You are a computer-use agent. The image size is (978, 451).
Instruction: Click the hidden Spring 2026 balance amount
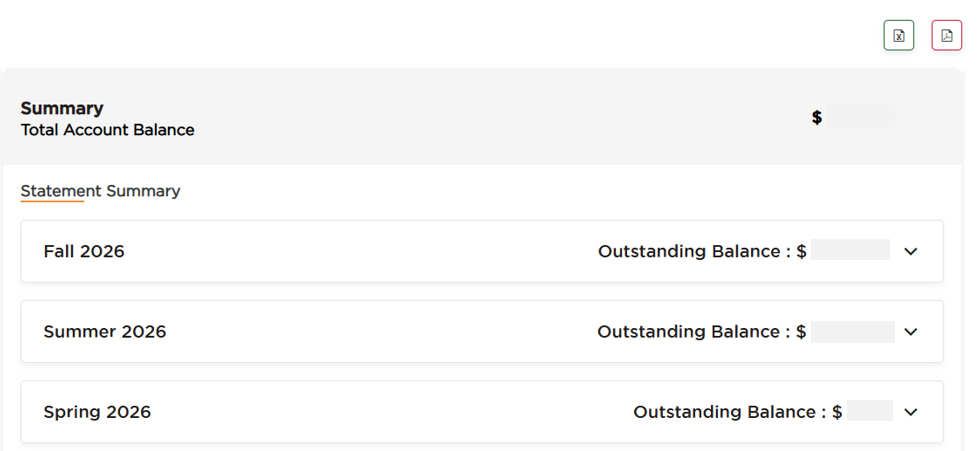[869, 410]
